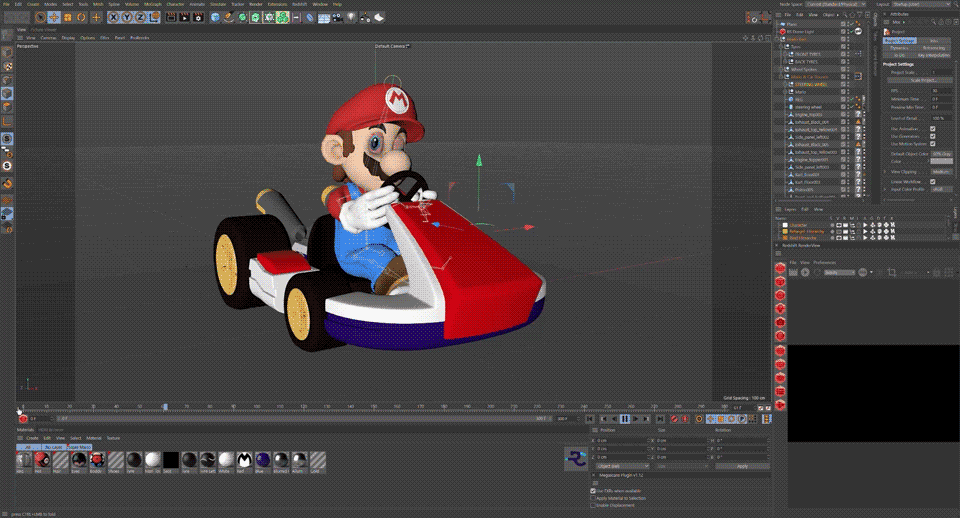Open Default Object Color dropdown

(941, 154)
